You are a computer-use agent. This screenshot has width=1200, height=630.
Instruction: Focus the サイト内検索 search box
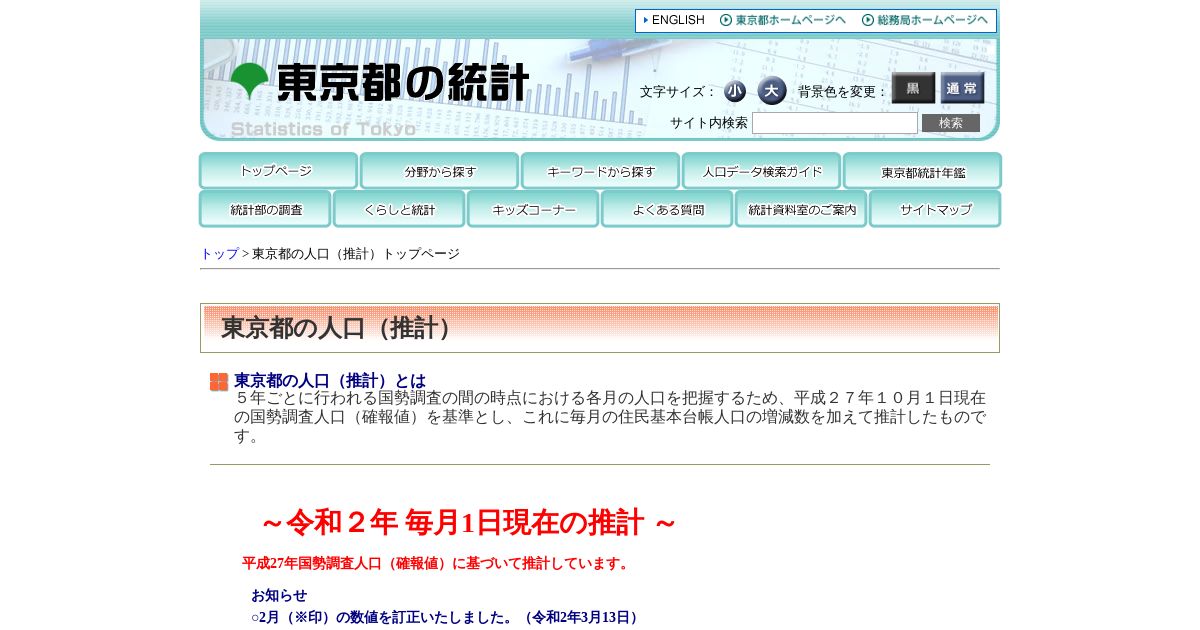[x=835, y=123]
